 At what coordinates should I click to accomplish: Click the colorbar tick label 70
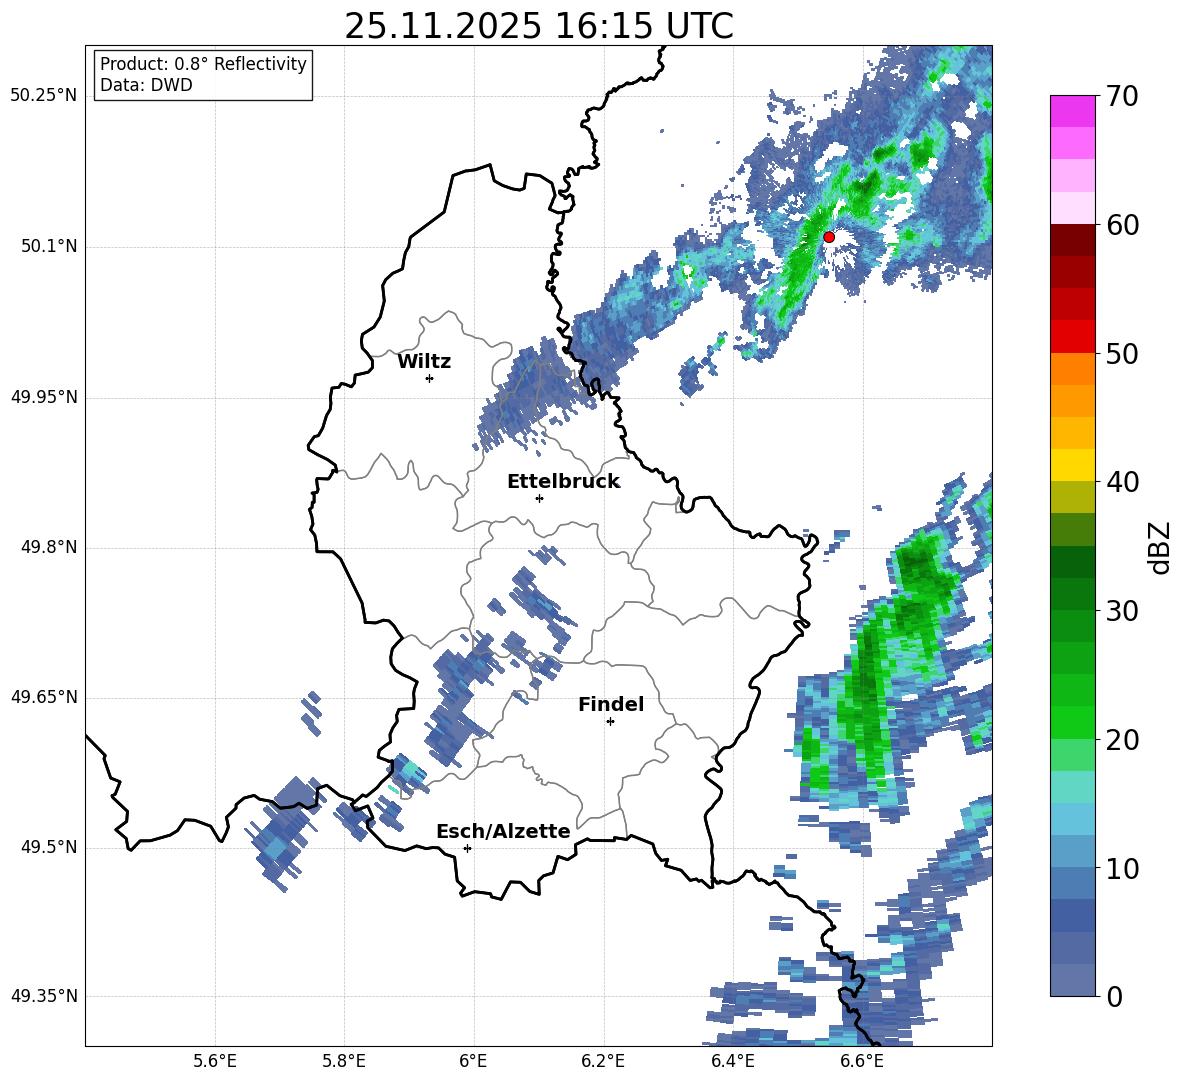click(1122, 97)
